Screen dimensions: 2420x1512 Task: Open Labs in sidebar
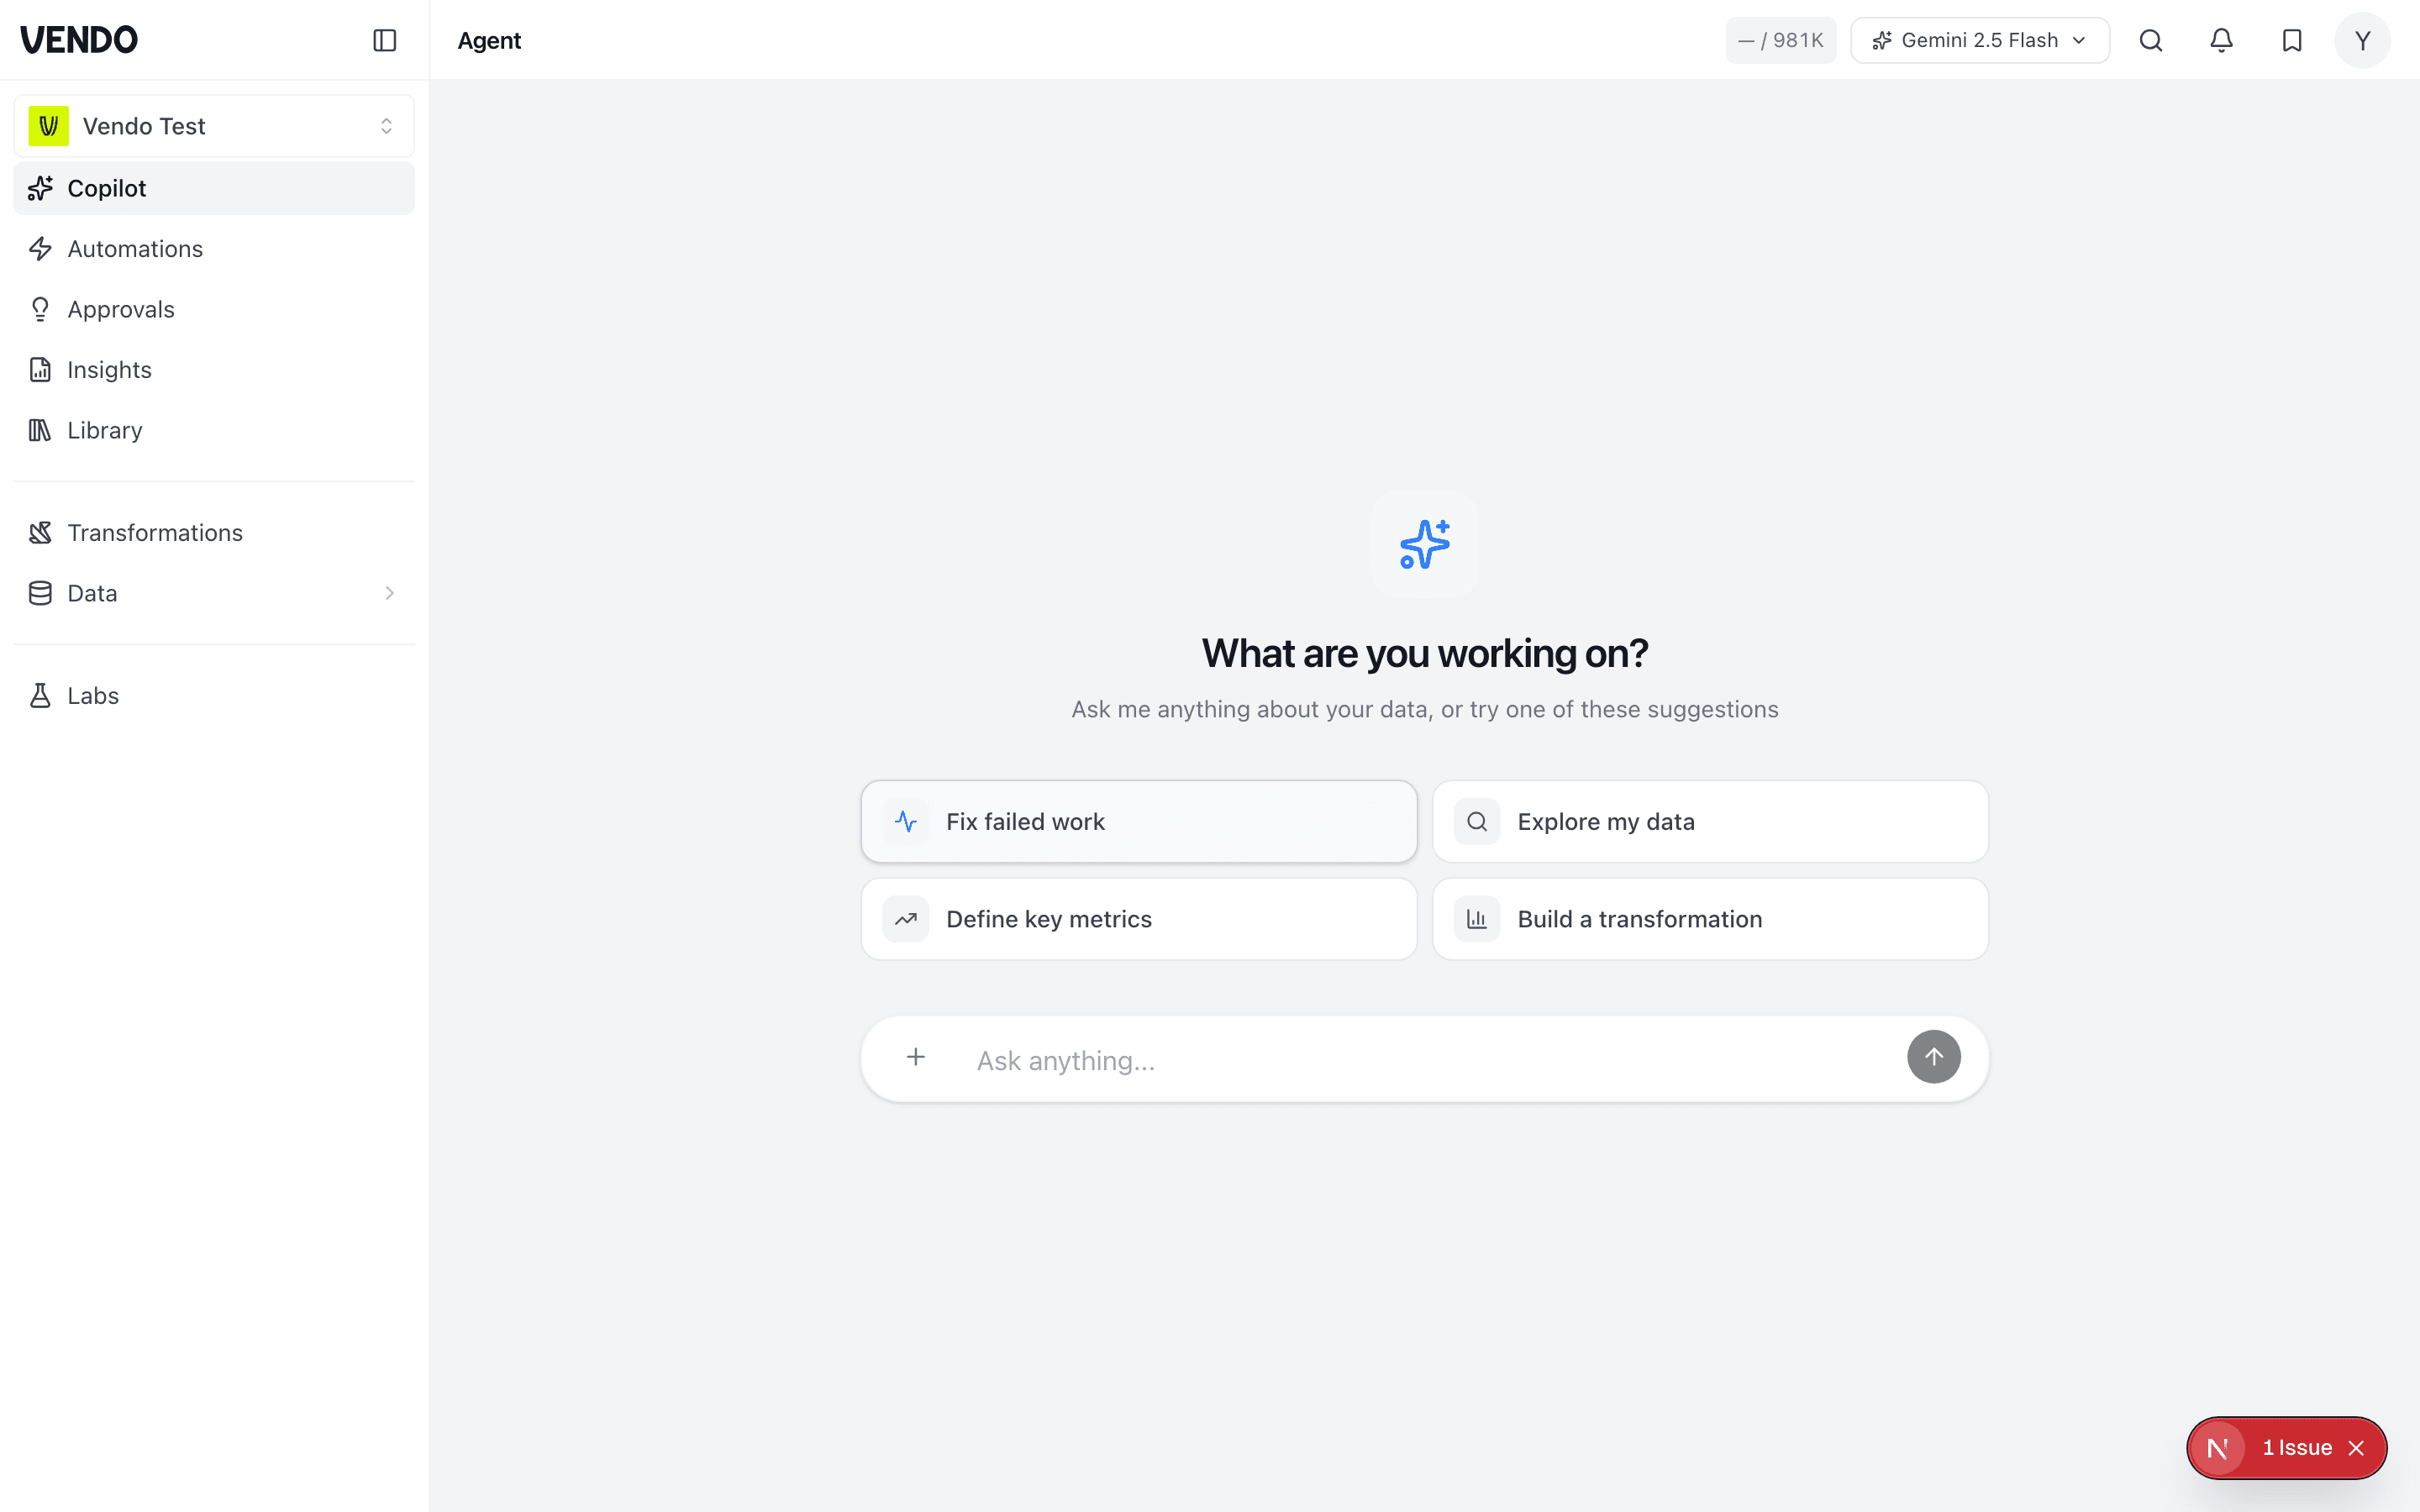(x=214, y=696)
